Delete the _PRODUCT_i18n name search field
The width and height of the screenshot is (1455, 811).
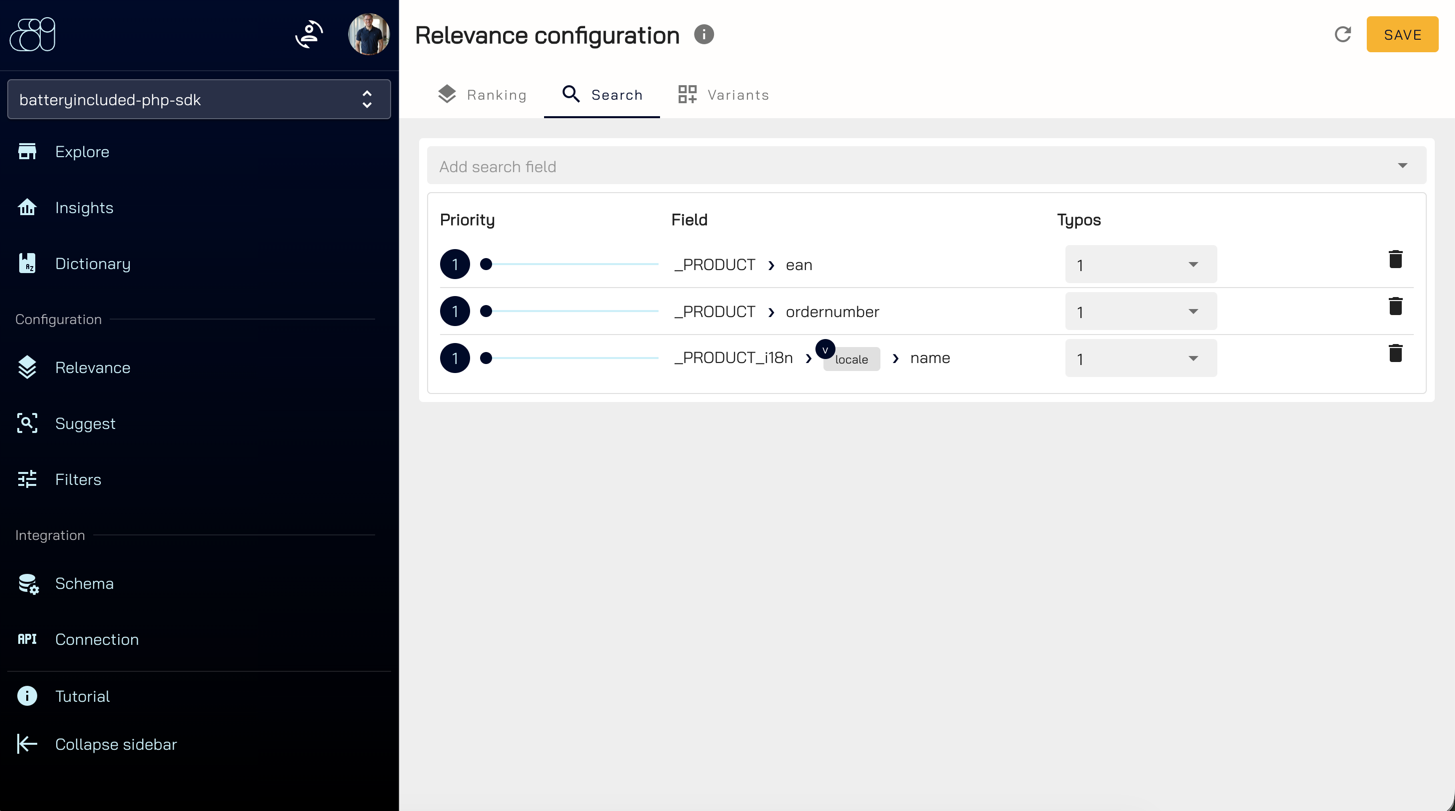[1395, 354]
